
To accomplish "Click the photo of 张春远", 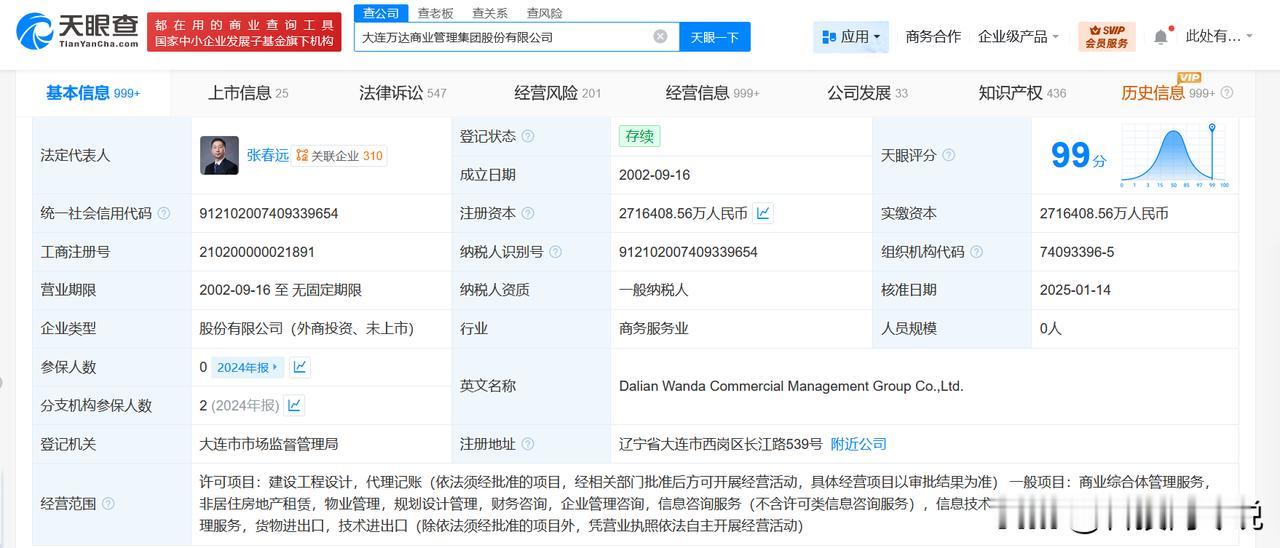I will click(x=219, y=155).
